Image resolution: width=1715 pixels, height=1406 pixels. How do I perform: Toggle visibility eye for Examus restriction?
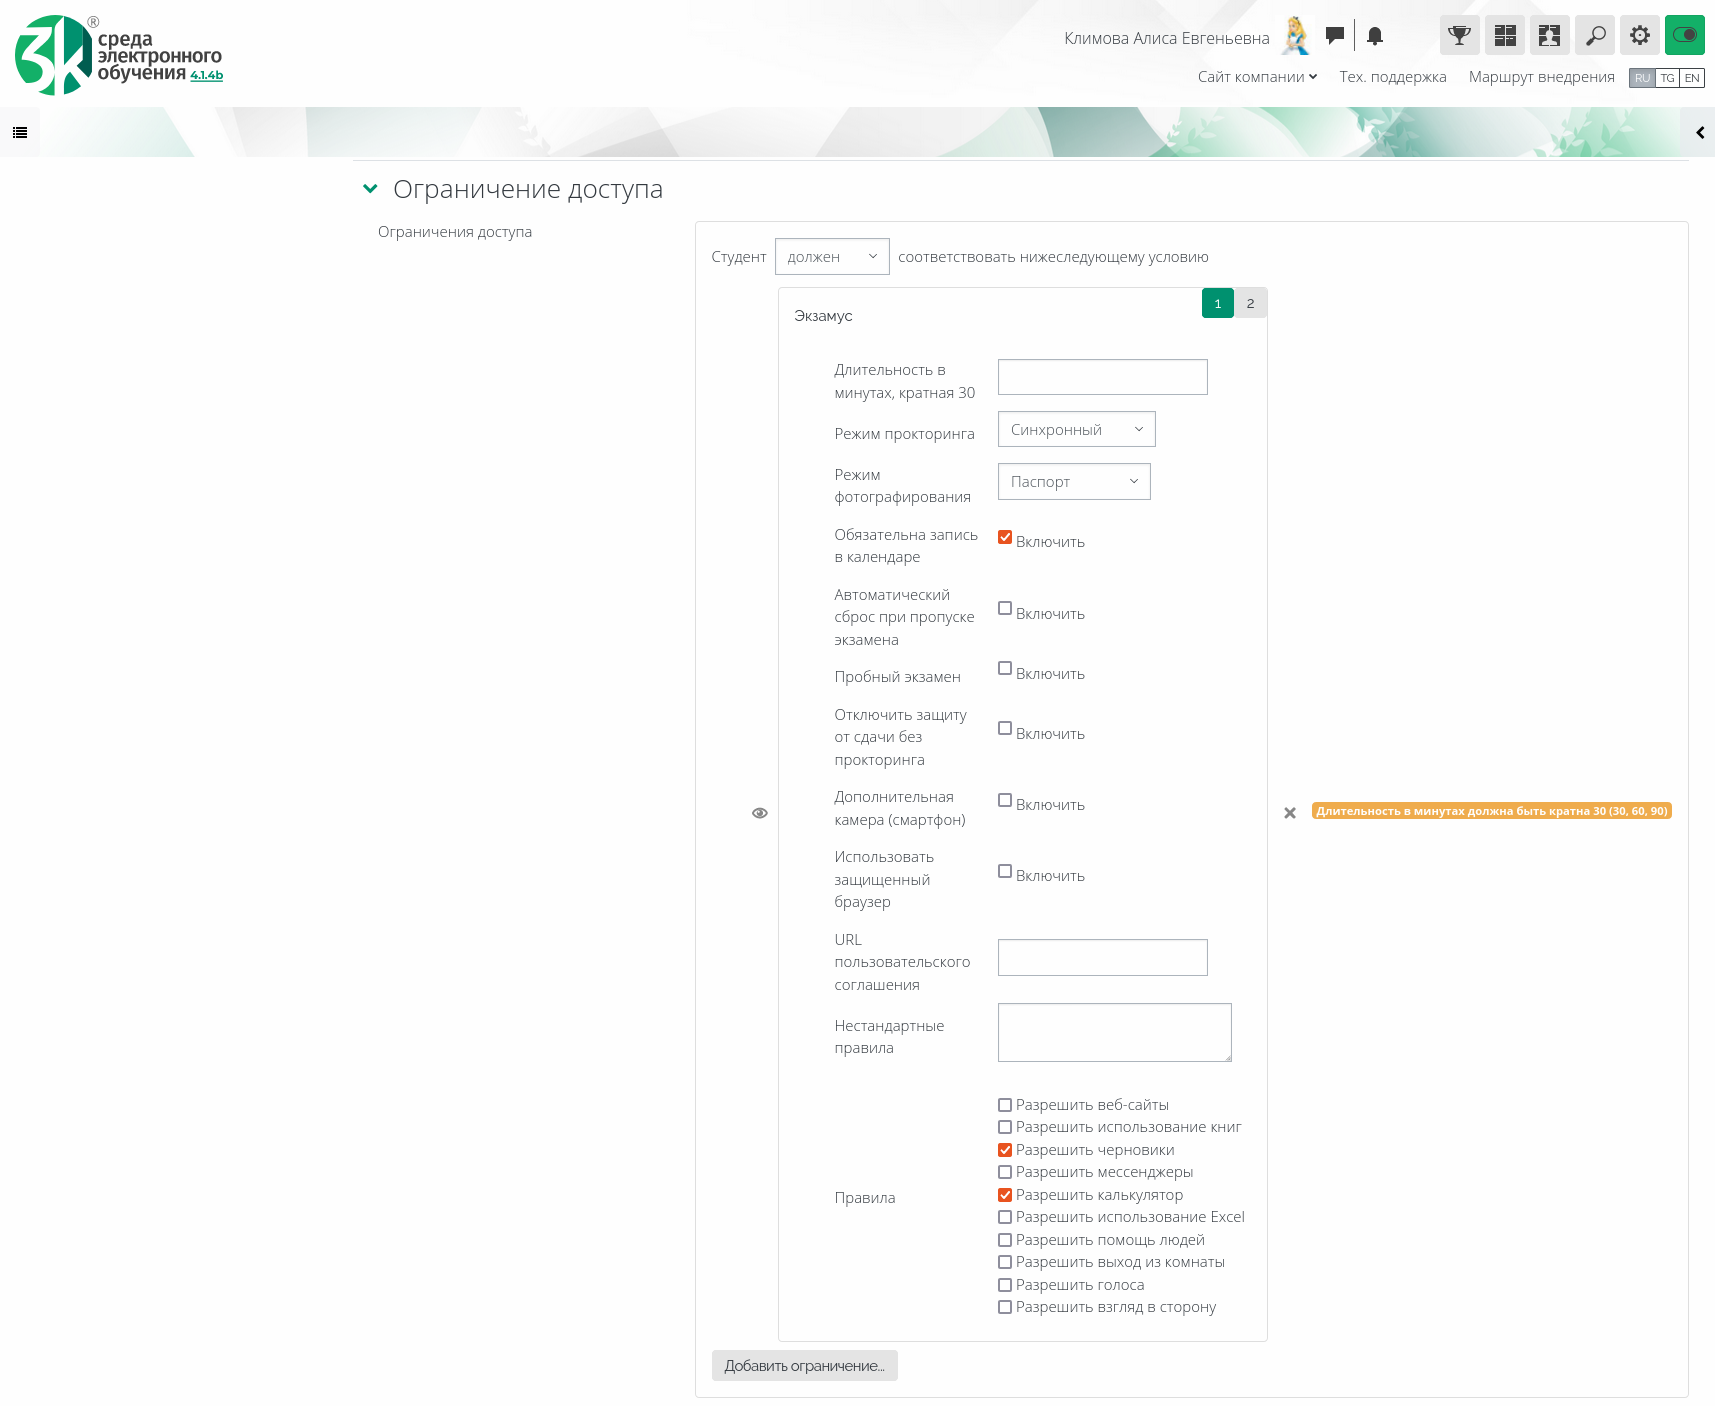coord(760,813)
